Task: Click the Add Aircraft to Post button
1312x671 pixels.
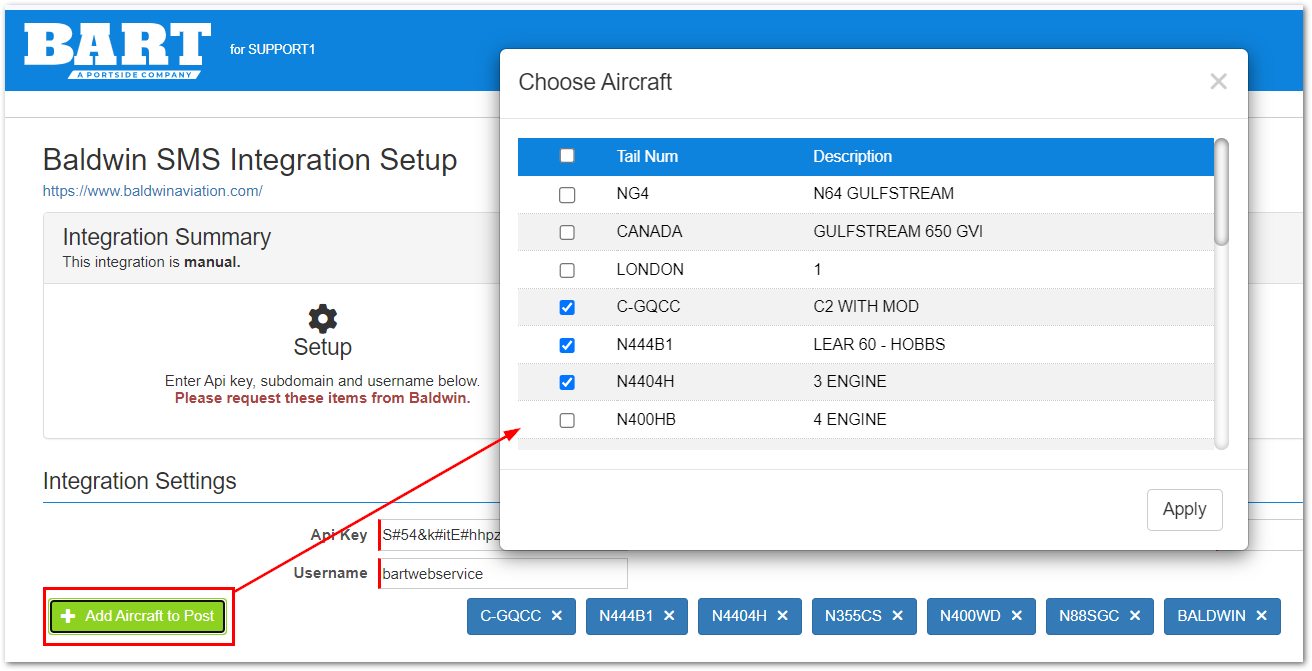Action: tap(139, 616)
